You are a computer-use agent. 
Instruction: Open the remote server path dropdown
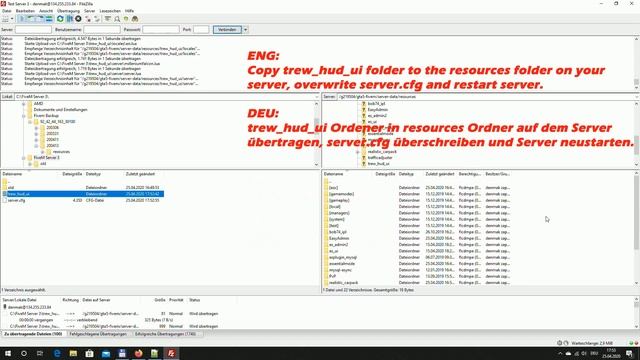[x=637, y=97]
